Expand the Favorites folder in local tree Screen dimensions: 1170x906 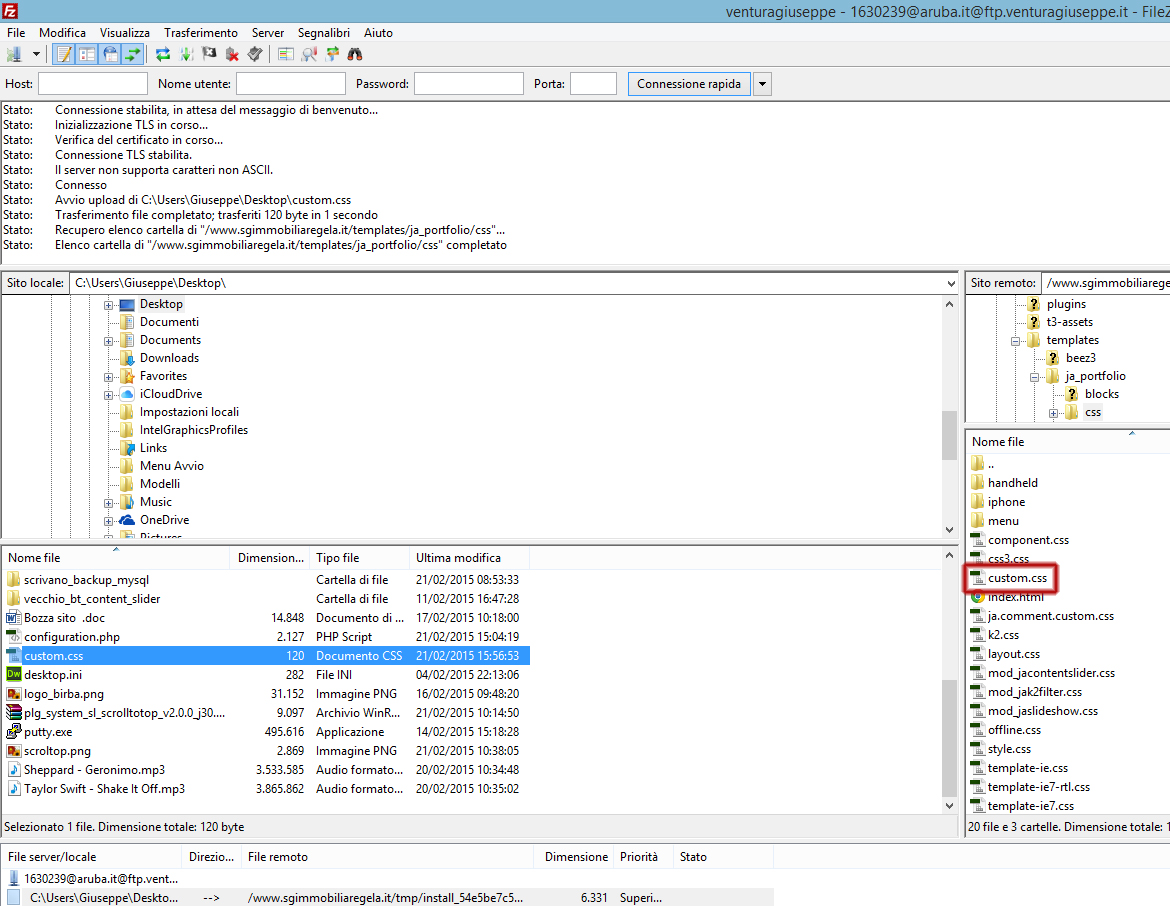[x=109, y=376]
